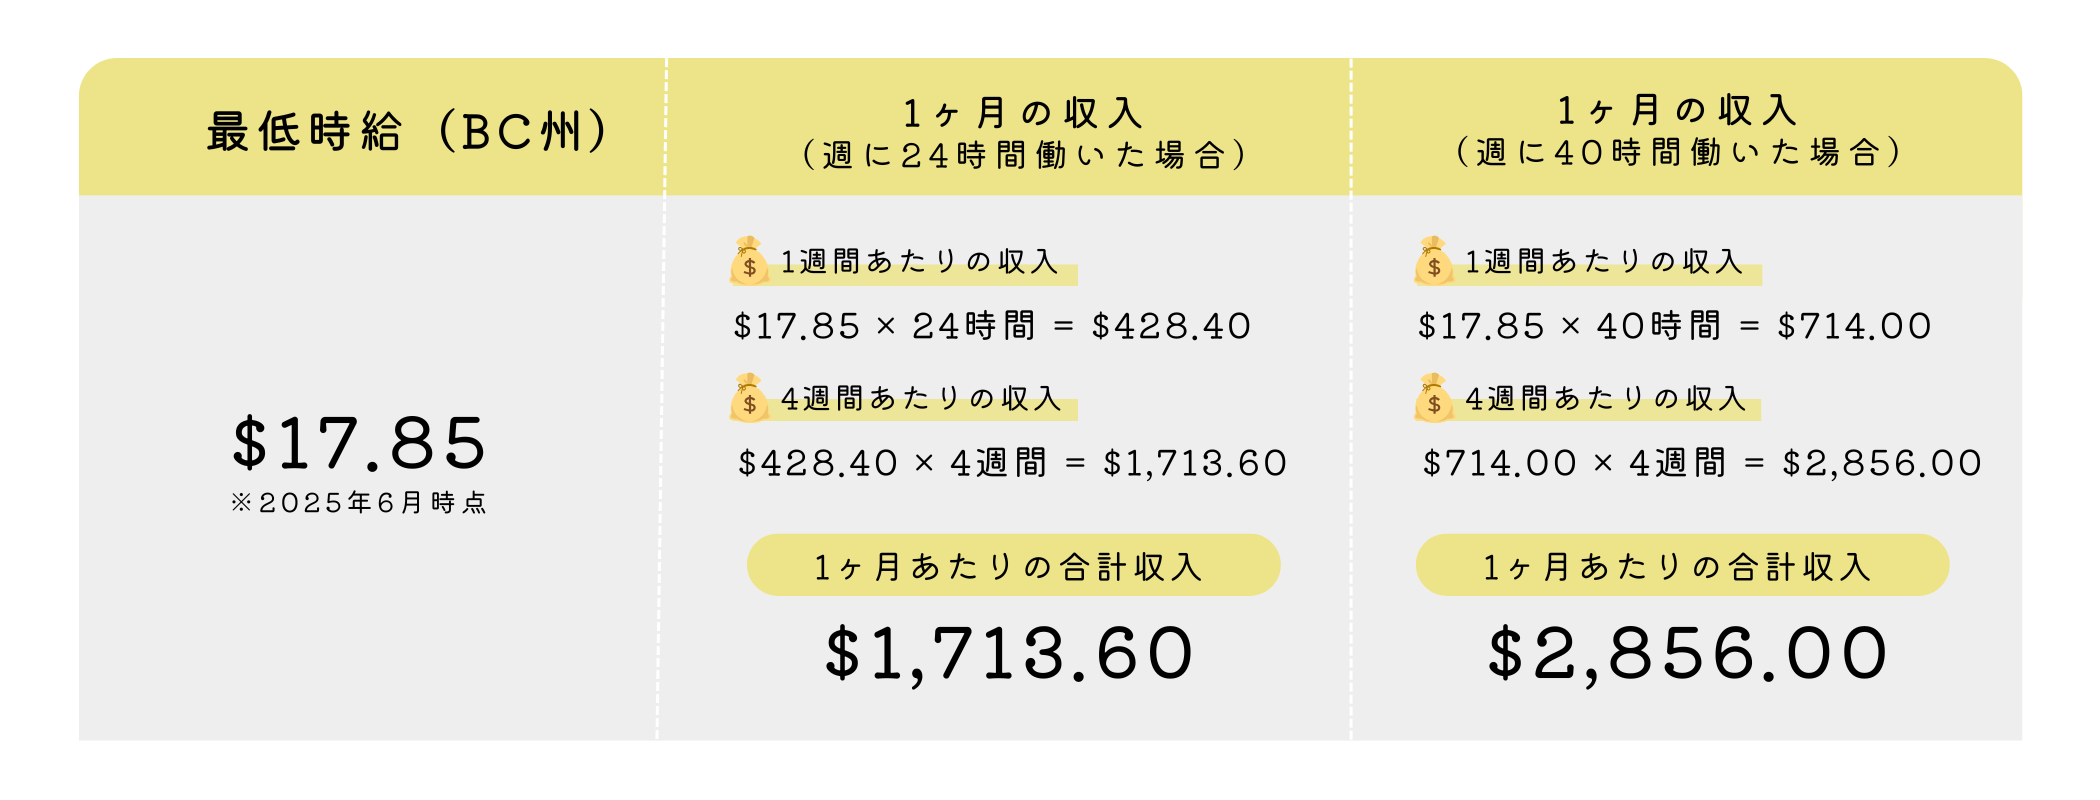The image size is (2100, 800).
Task: Click the 1週間あたりの収入 label in 24時間 column
Action: tap(919, 262)
